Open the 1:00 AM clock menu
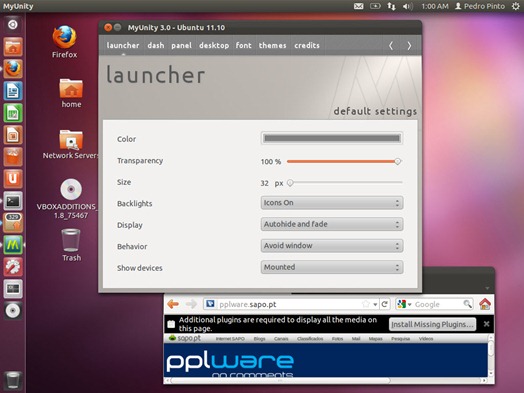 (434, 6)
